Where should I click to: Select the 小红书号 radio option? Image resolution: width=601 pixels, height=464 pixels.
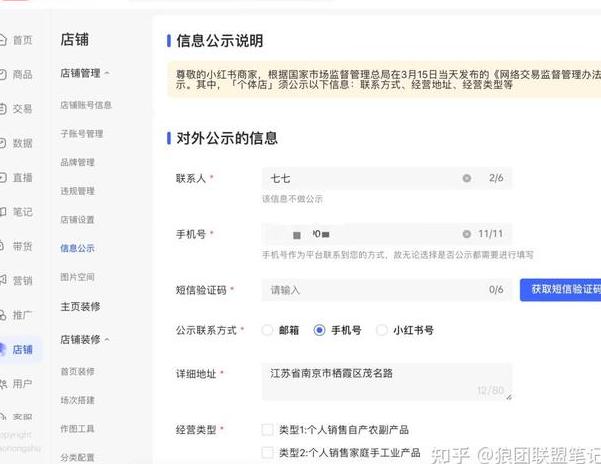coord(381,330)
